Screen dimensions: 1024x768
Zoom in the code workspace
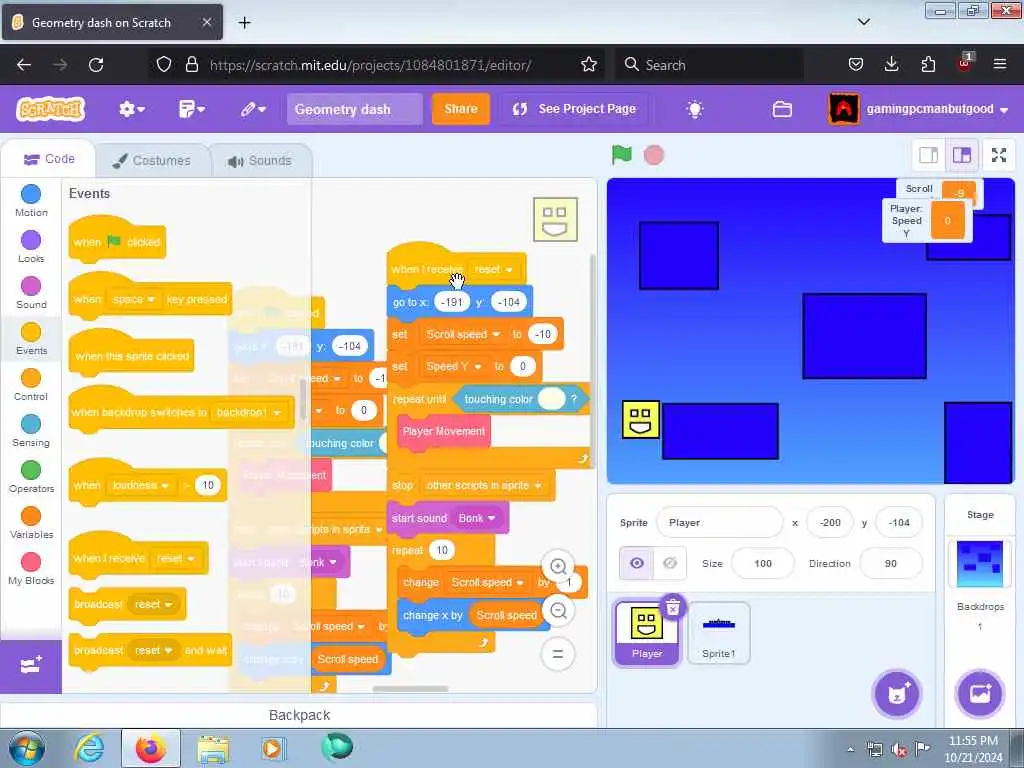point(558,566)
